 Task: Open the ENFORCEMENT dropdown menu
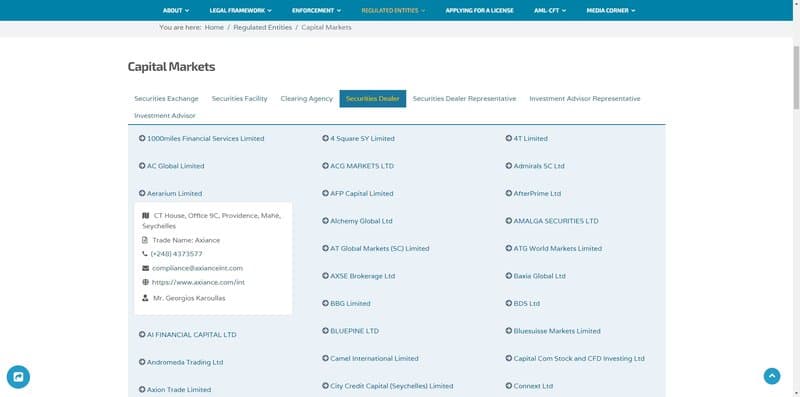[x=316, y=10]
